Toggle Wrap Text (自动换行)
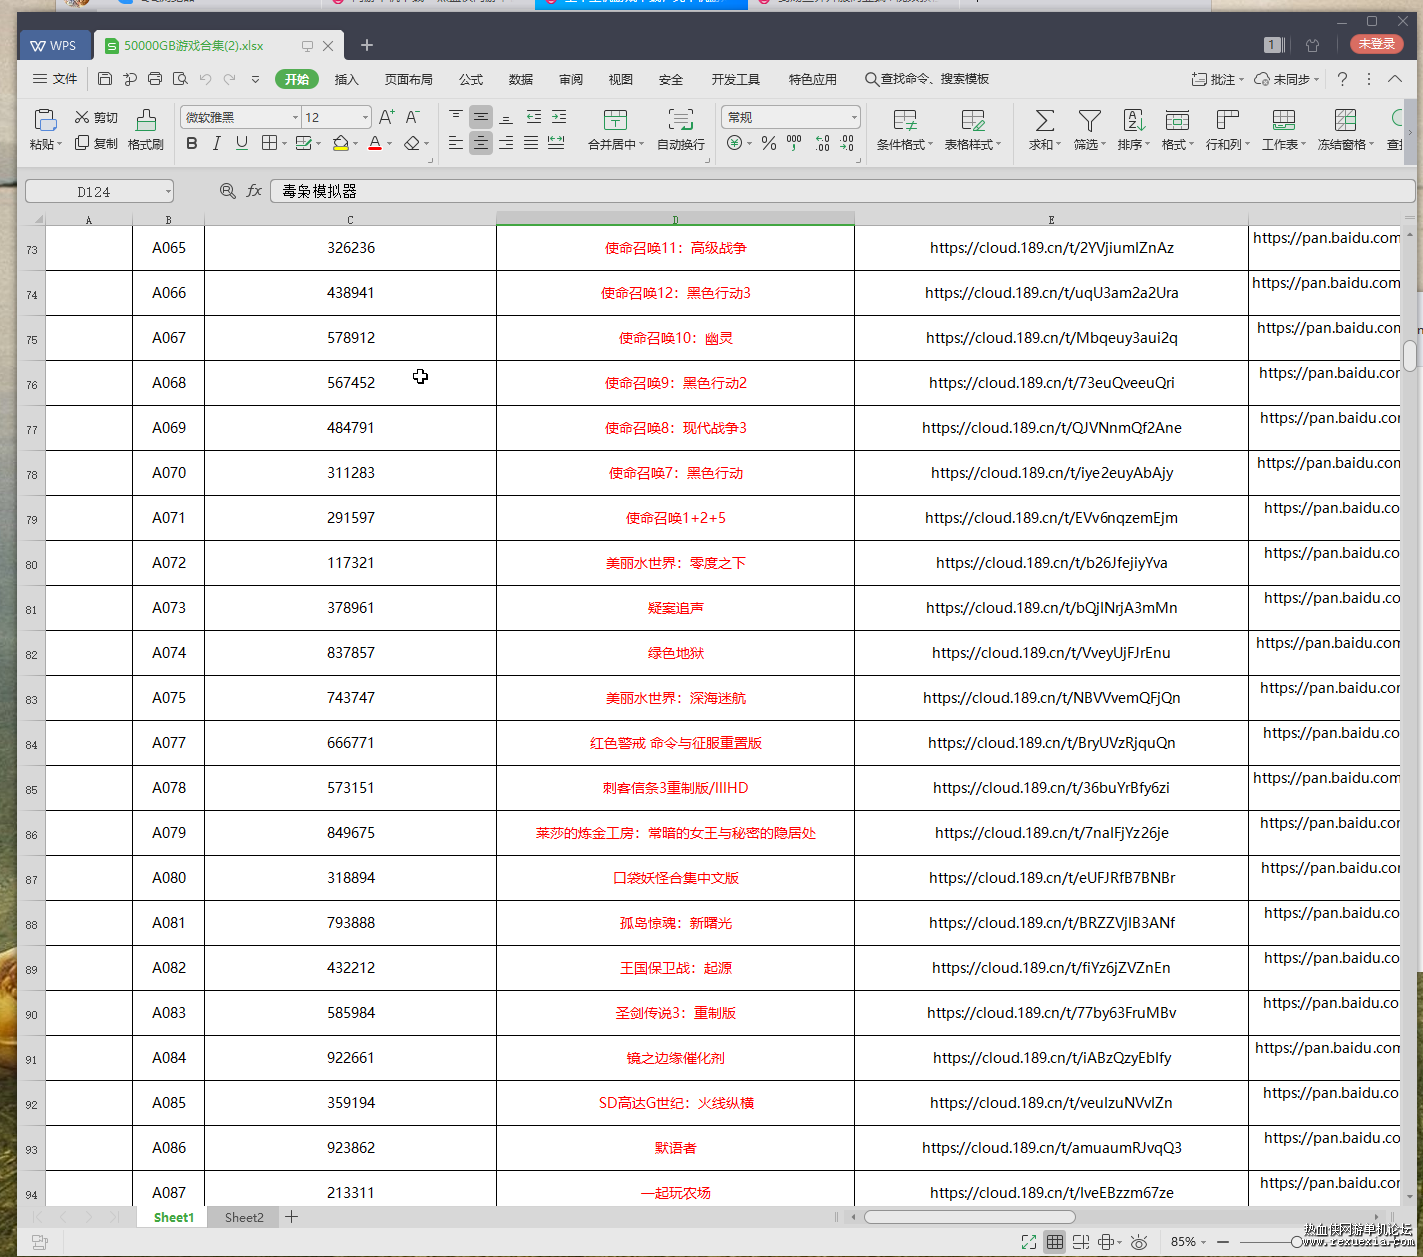The height and width of the screenshot is (1257, 1423). pyautogui.click(x=681, y=130)
